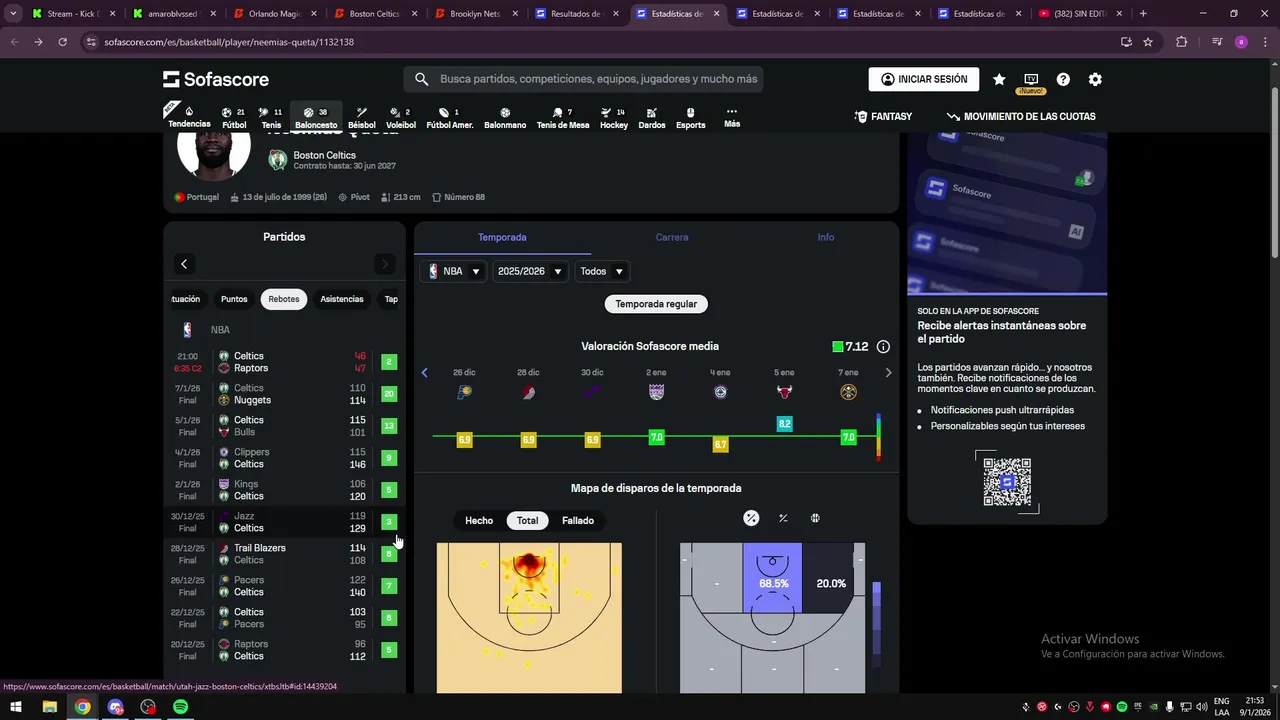Open Béisbol sport section
This screenshot has width=1280, height=720.
click(x=362, y=118)
